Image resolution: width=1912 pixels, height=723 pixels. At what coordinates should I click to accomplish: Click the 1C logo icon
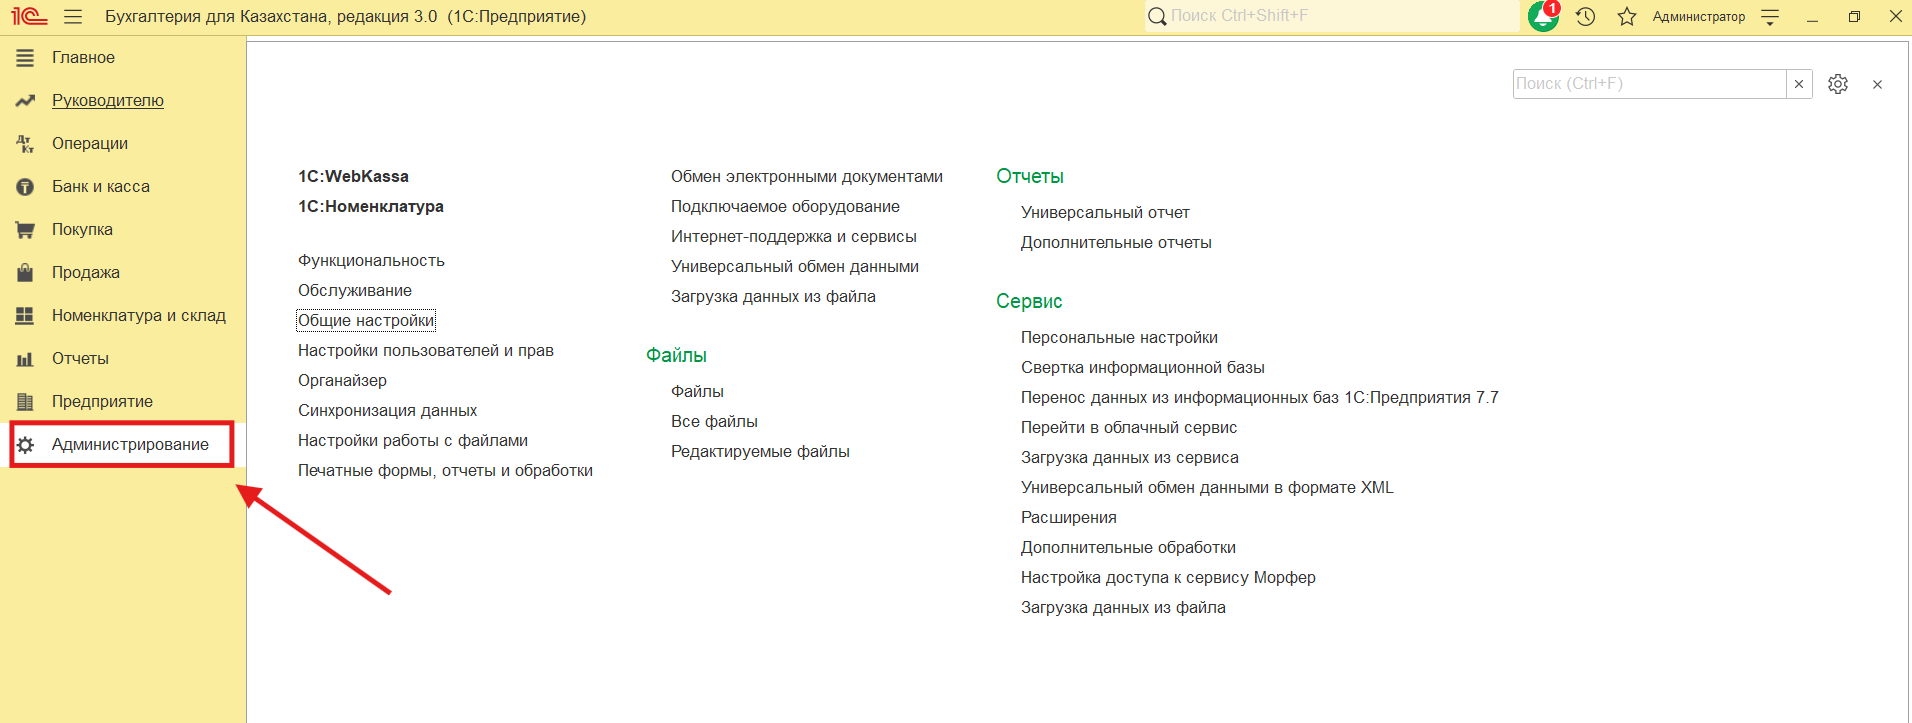[29, 16]
